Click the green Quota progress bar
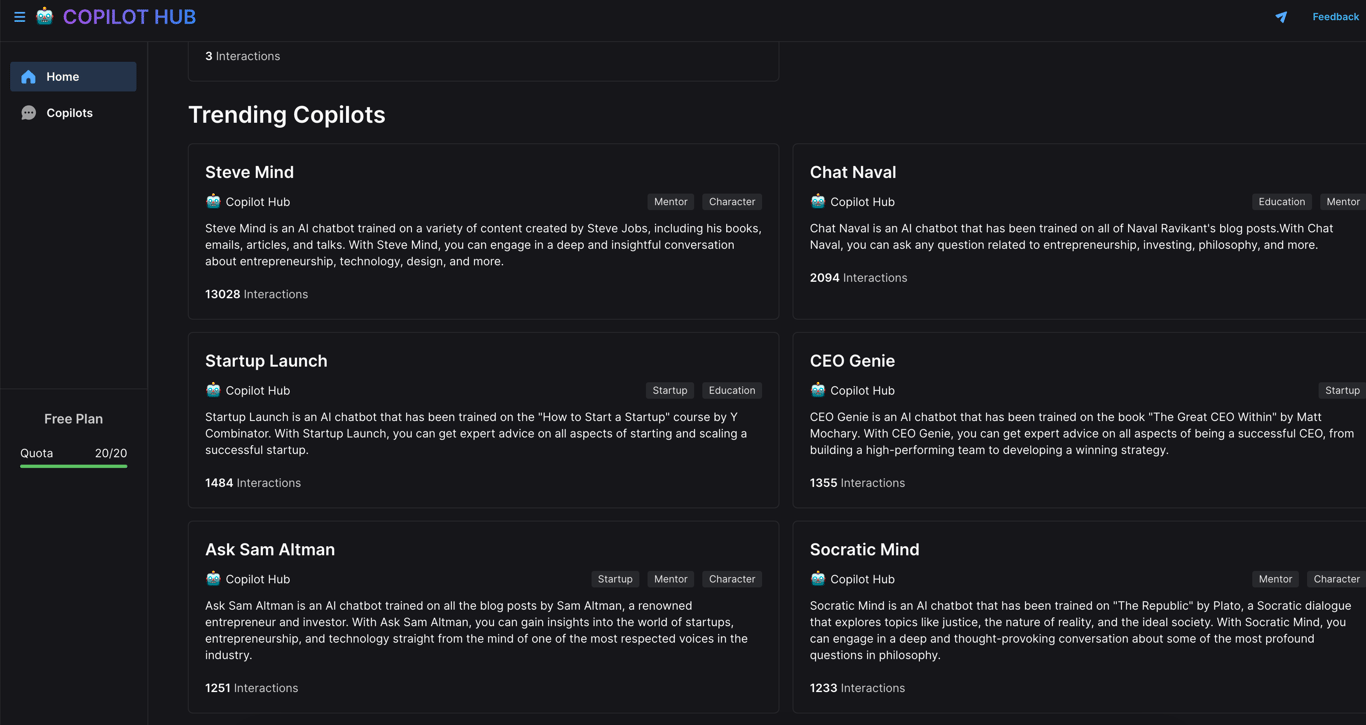The width and height of the screenshot is (1366, 725). [x=73, y=467]
